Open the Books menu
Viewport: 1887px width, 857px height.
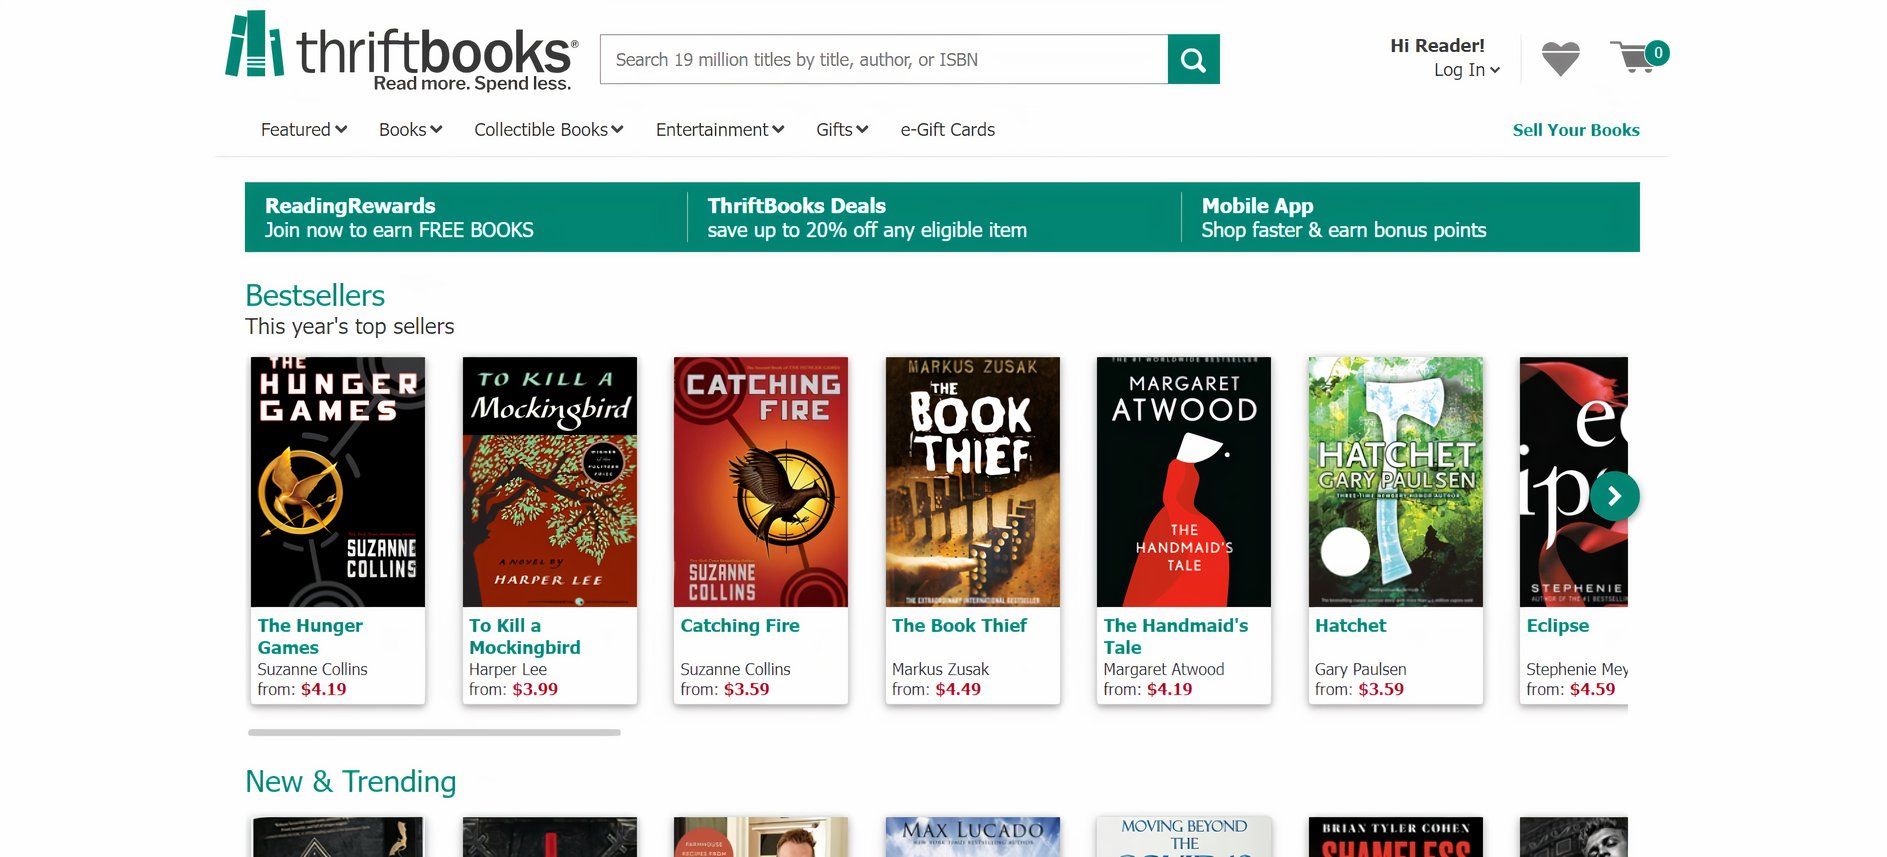410,130
